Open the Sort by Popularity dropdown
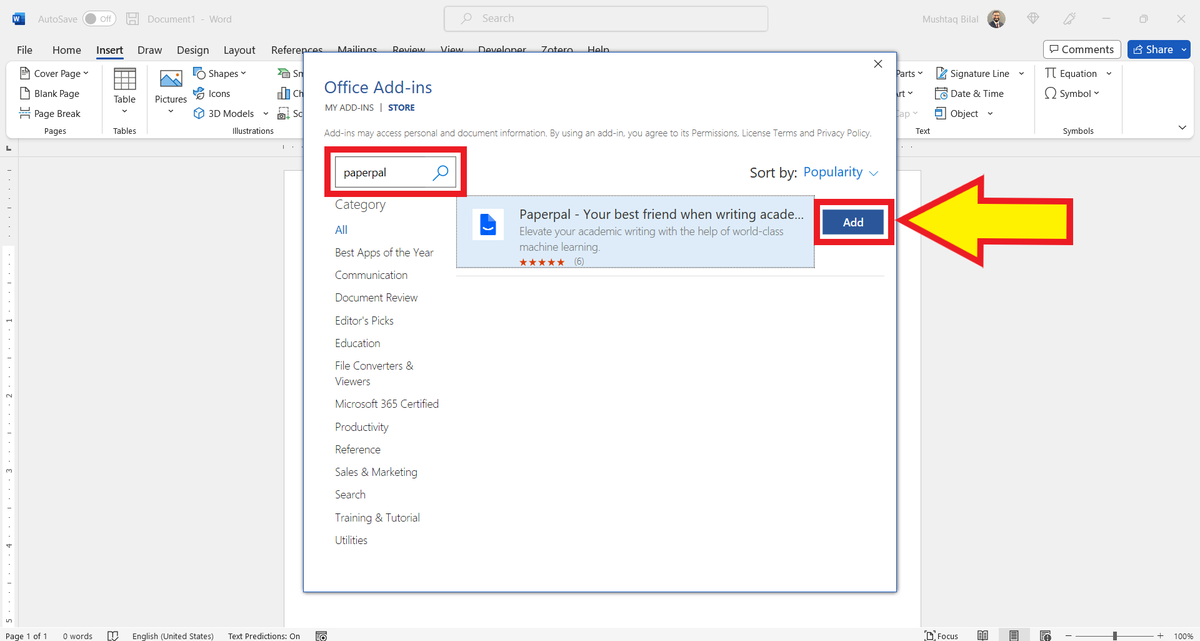1200x641 pixels. (841, 172)
